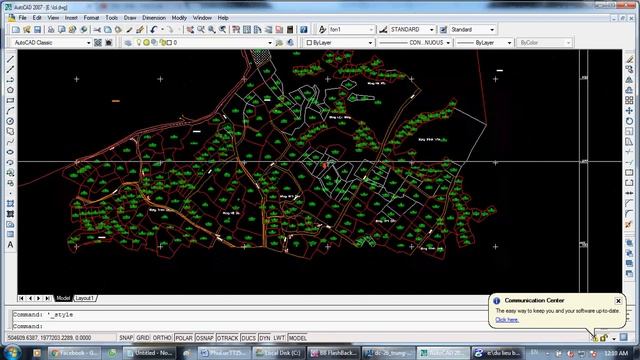Viewport: 640px width, 360px height.
Task: Open the ByLayer color control dropdown
Action: pos(370,42)
